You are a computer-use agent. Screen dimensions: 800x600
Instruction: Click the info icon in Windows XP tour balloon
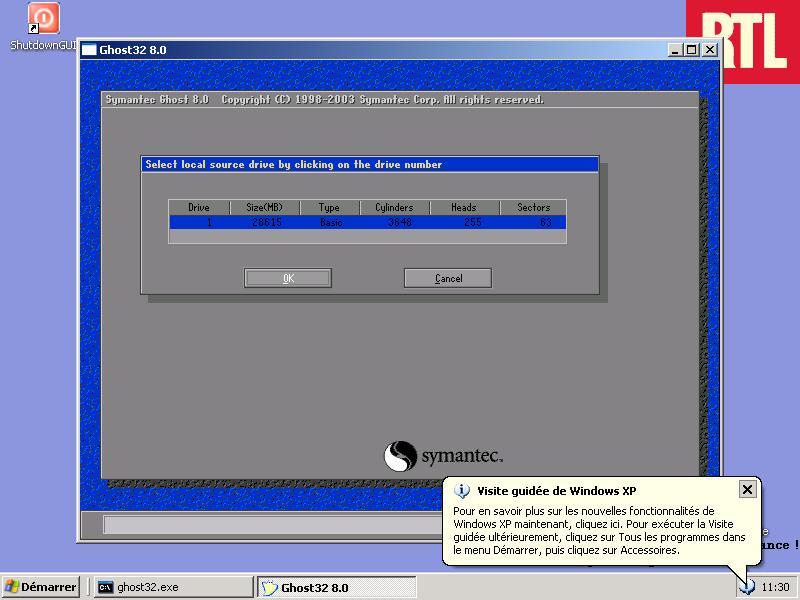pos(462,491)
